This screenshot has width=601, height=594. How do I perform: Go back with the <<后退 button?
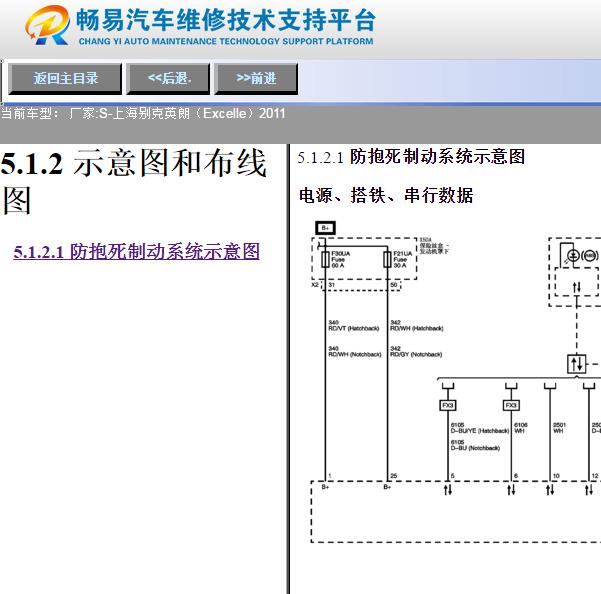click(169, 79)
